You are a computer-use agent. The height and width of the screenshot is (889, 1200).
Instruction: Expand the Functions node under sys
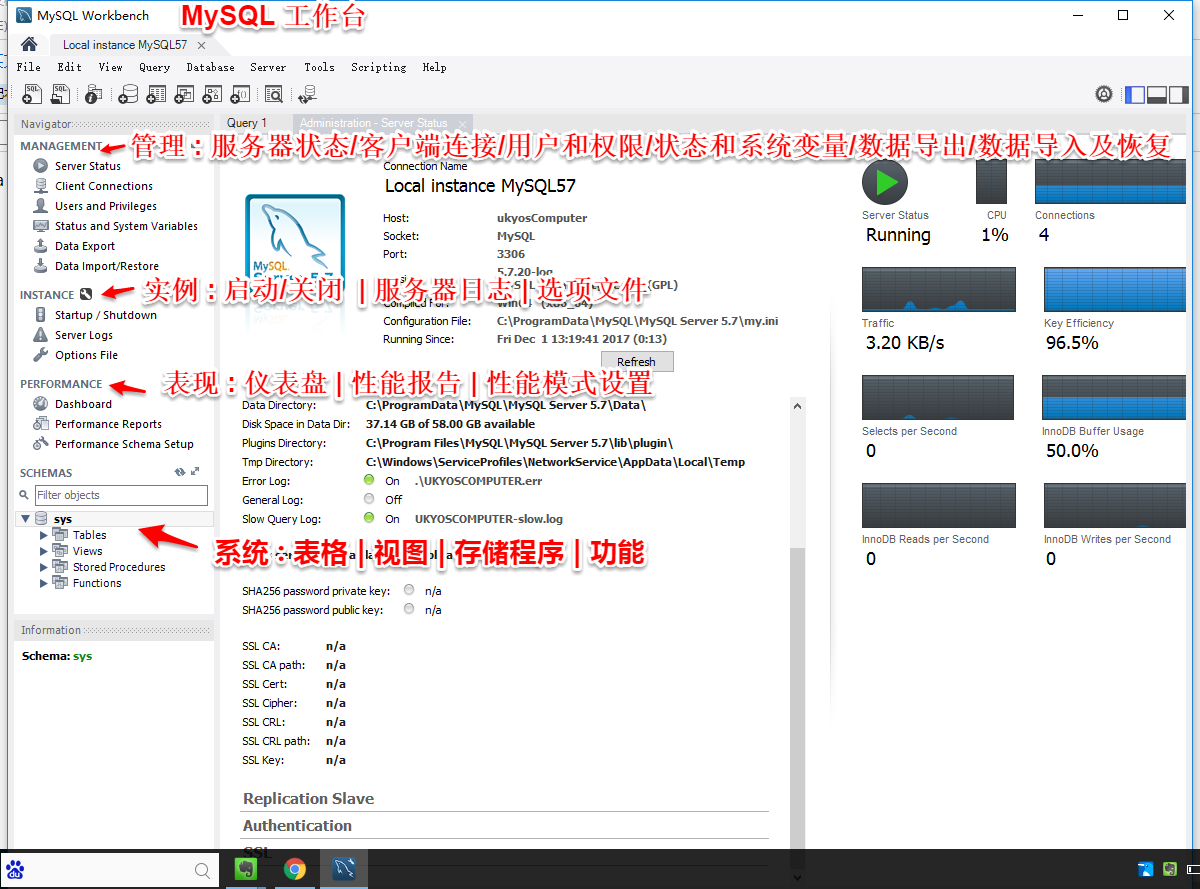click(x=43, y=583)
